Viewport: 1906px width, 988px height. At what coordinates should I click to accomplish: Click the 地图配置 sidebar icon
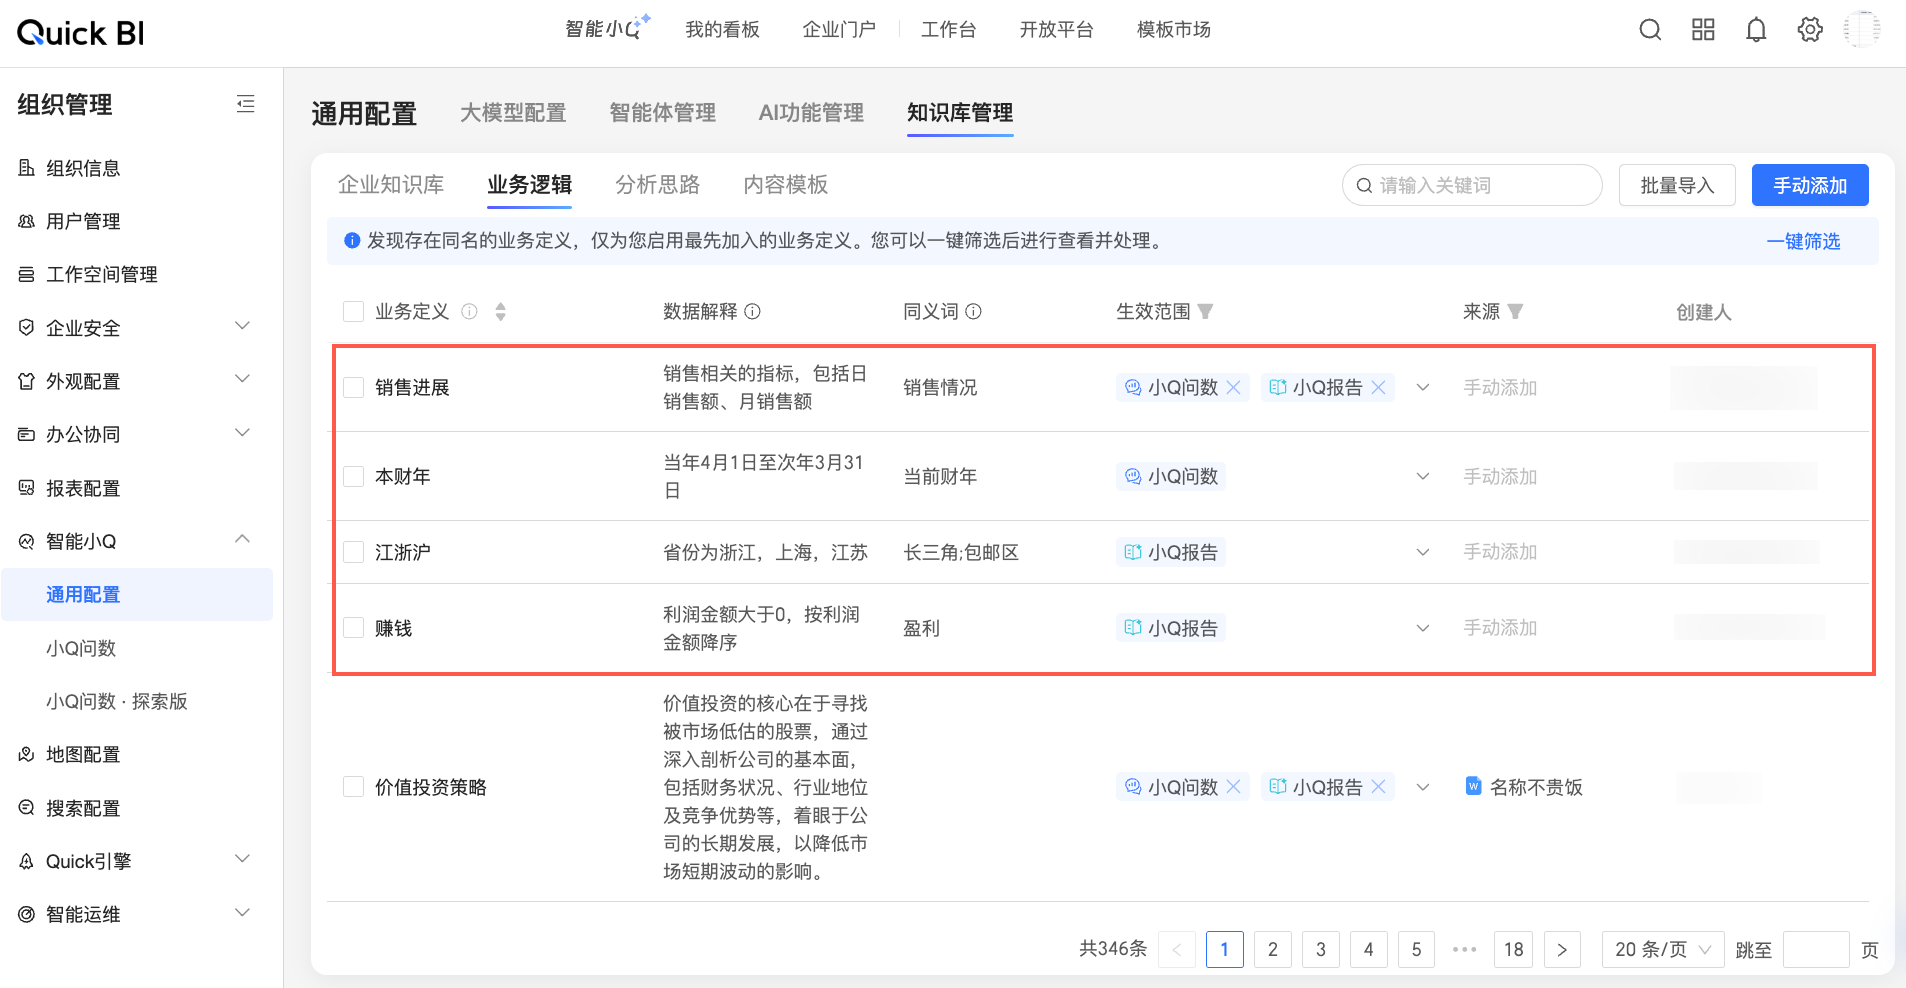click(27, 754)
